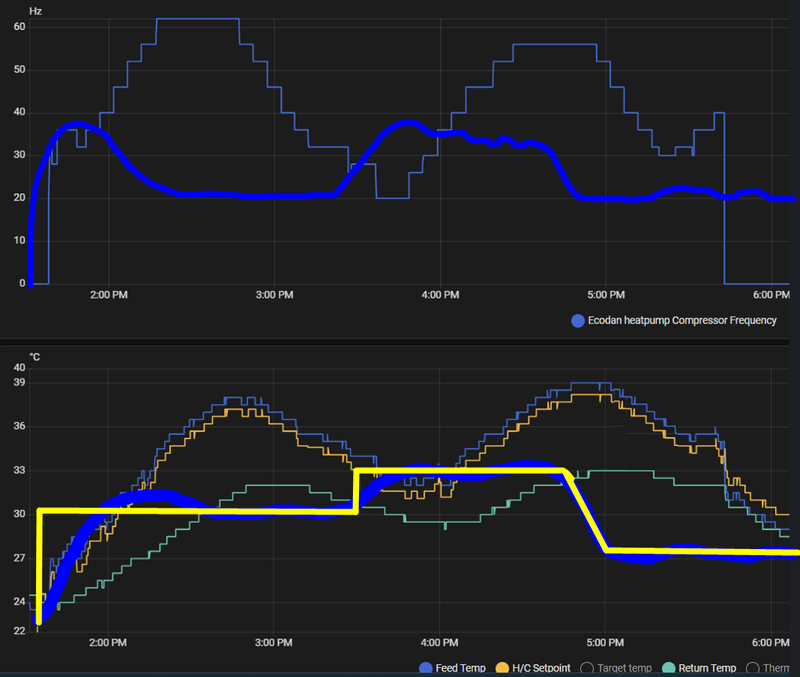Click the Hz unit label of the top chart
Image resolution: width=800 pixels, height=677 pixels.
35,11
